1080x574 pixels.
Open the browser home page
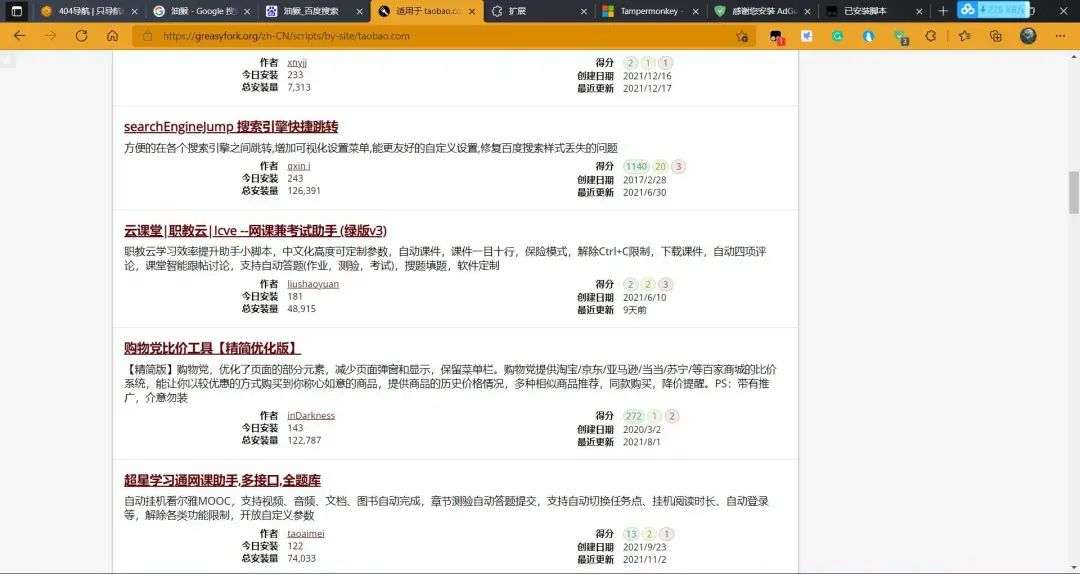112,36
